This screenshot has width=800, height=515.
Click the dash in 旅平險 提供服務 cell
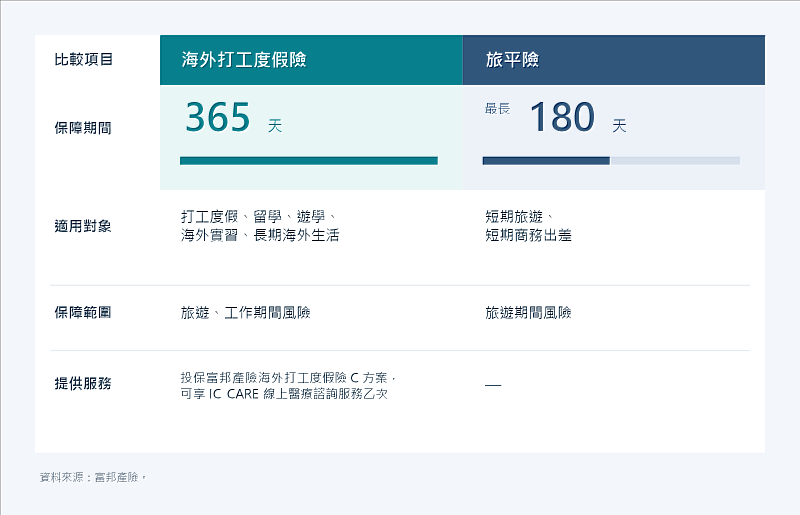click(493, 385)
